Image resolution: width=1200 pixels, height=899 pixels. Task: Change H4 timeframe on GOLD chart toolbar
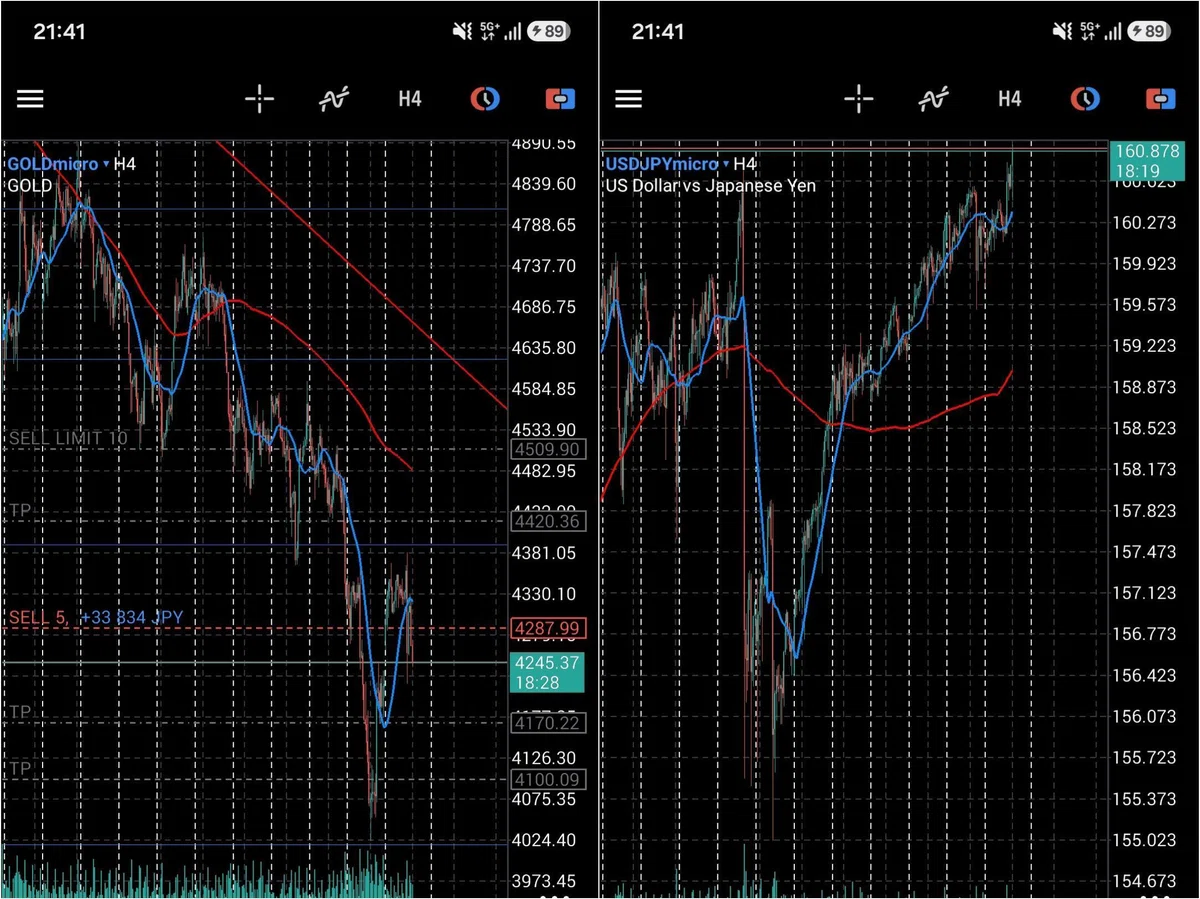point(410,99)
